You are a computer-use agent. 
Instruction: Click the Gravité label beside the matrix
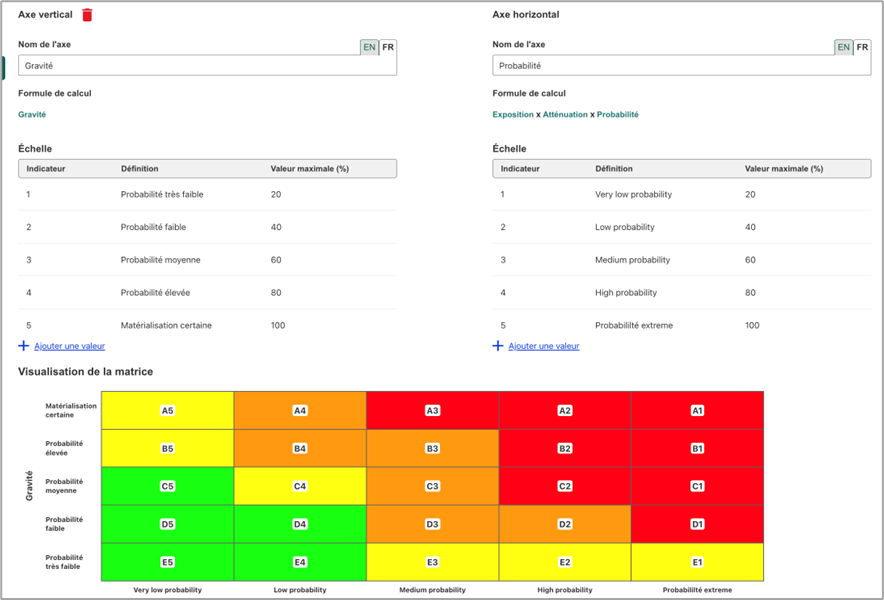coord(29,486)
